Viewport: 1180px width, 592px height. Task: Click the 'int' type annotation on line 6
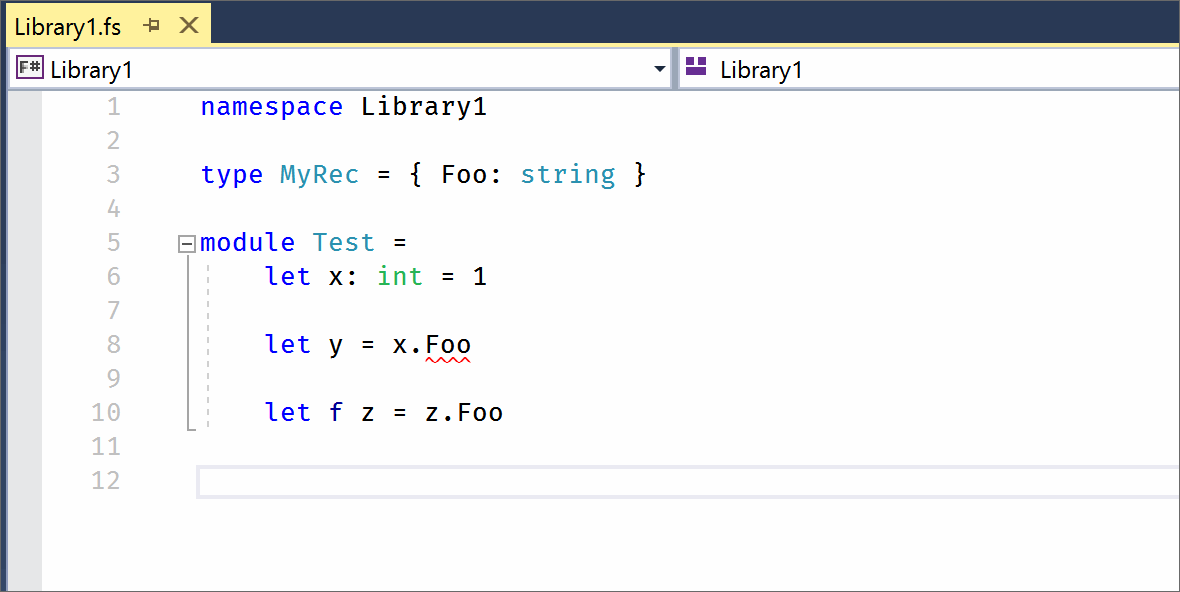[x=400, y=276]
